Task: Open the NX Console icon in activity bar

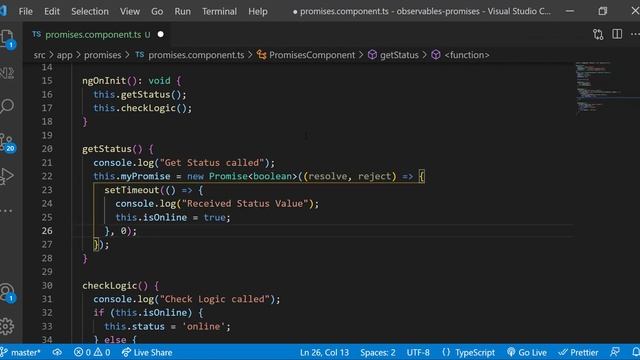Action: [x=7, y=73]
